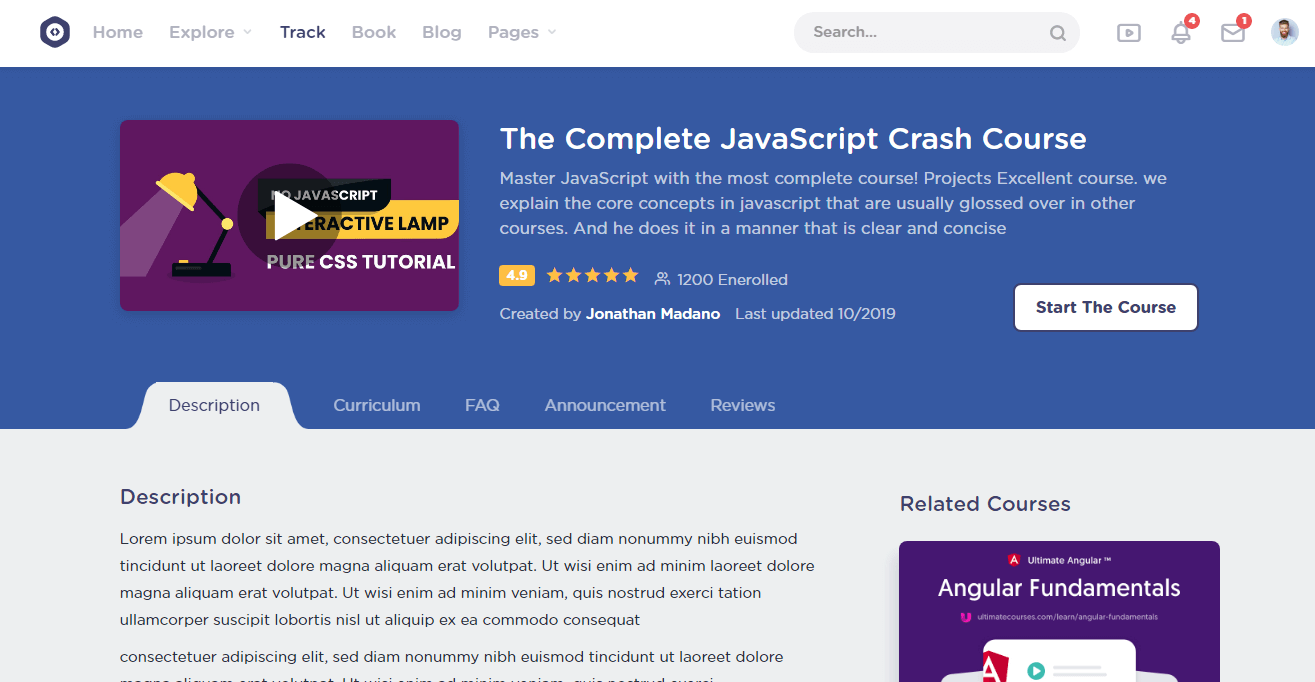Click the user profile avatar
This screenshot has width=1315, height=682.
[1284, 32]
